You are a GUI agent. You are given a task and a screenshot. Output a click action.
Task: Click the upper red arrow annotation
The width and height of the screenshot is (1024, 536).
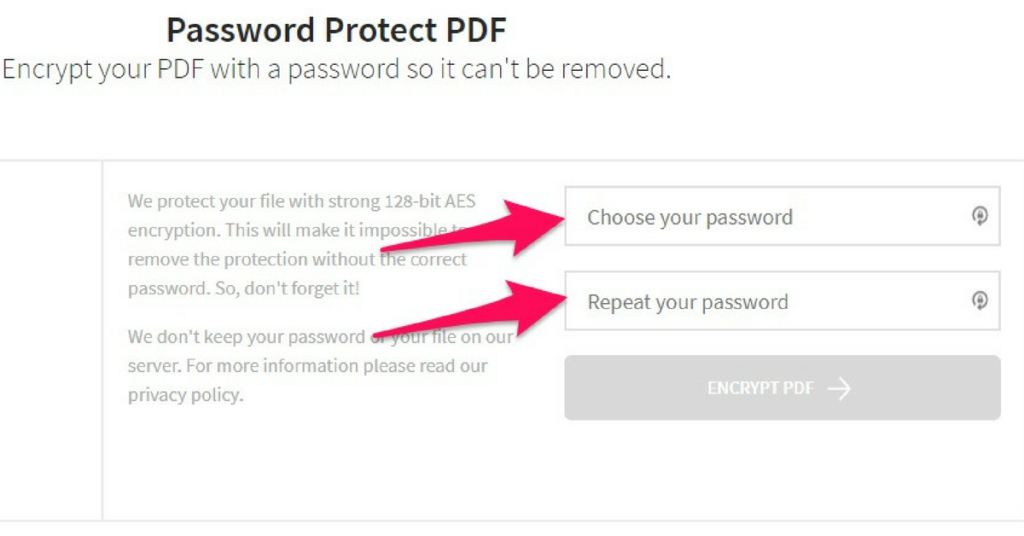pyautogui.click(x=473, y=228)
